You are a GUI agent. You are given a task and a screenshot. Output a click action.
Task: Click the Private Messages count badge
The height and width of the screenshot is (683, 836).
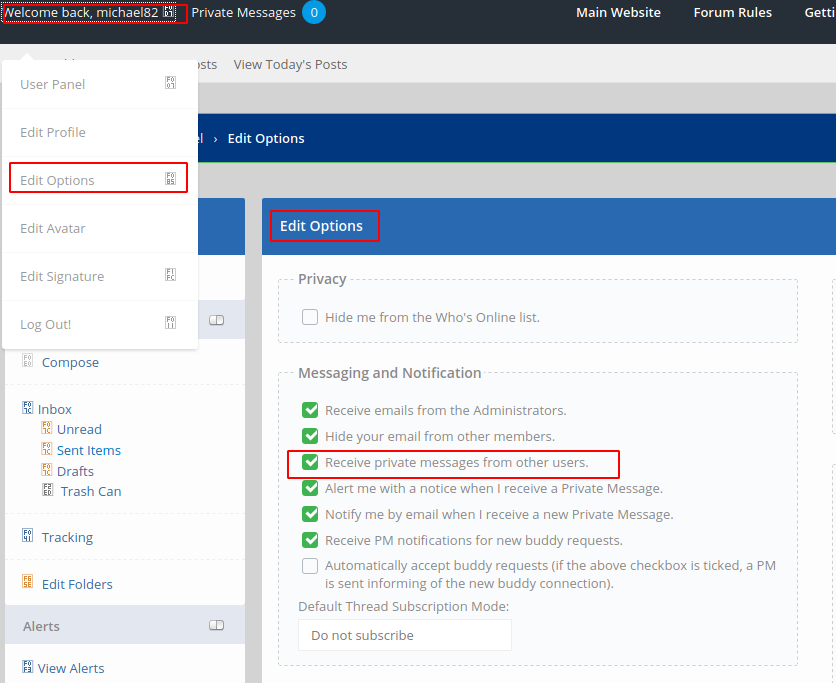(313, 13)
